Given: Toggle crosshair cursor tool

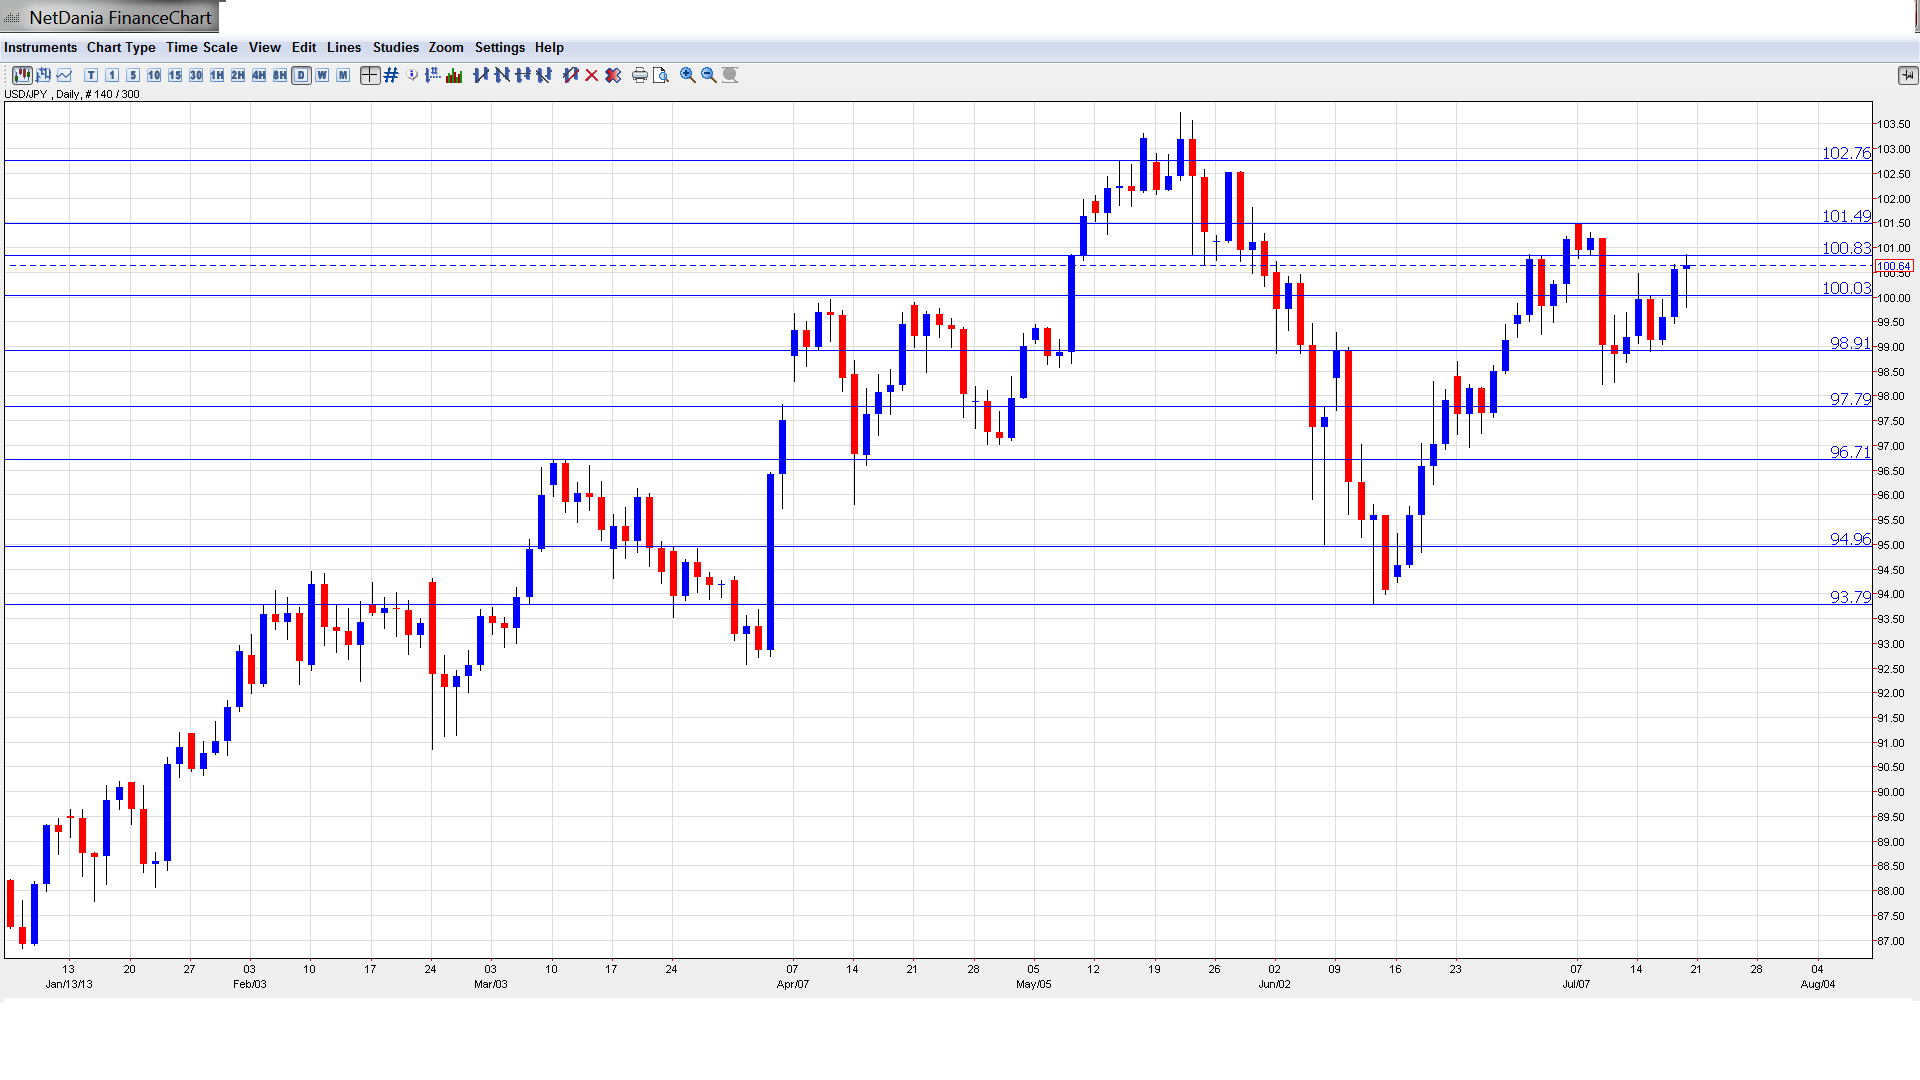Looking at the screenshot, I should (x=370, y=75).
